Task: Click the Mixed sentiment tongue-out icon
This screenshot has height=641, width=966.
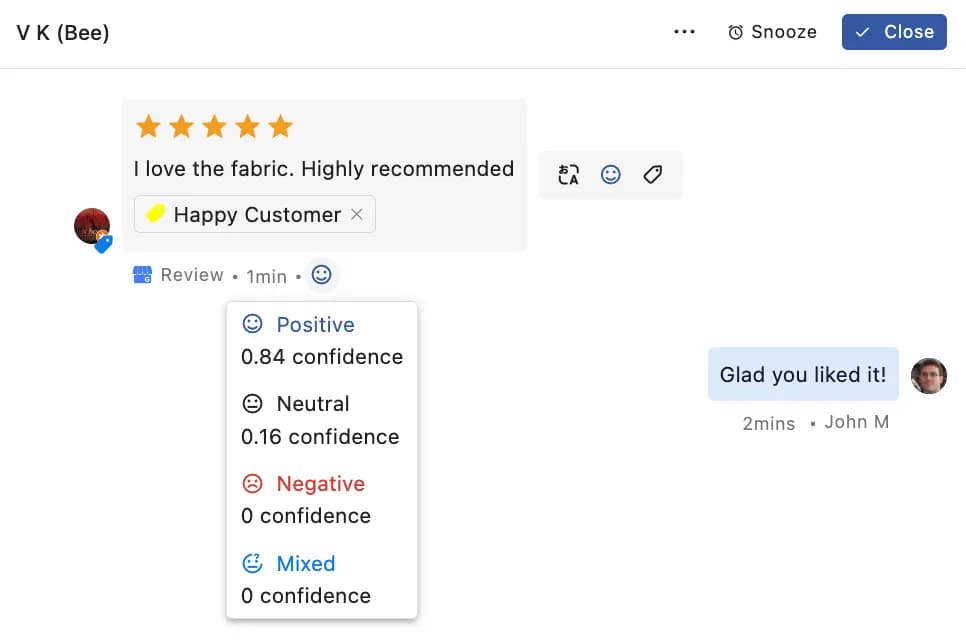Action: click(254, 563)
